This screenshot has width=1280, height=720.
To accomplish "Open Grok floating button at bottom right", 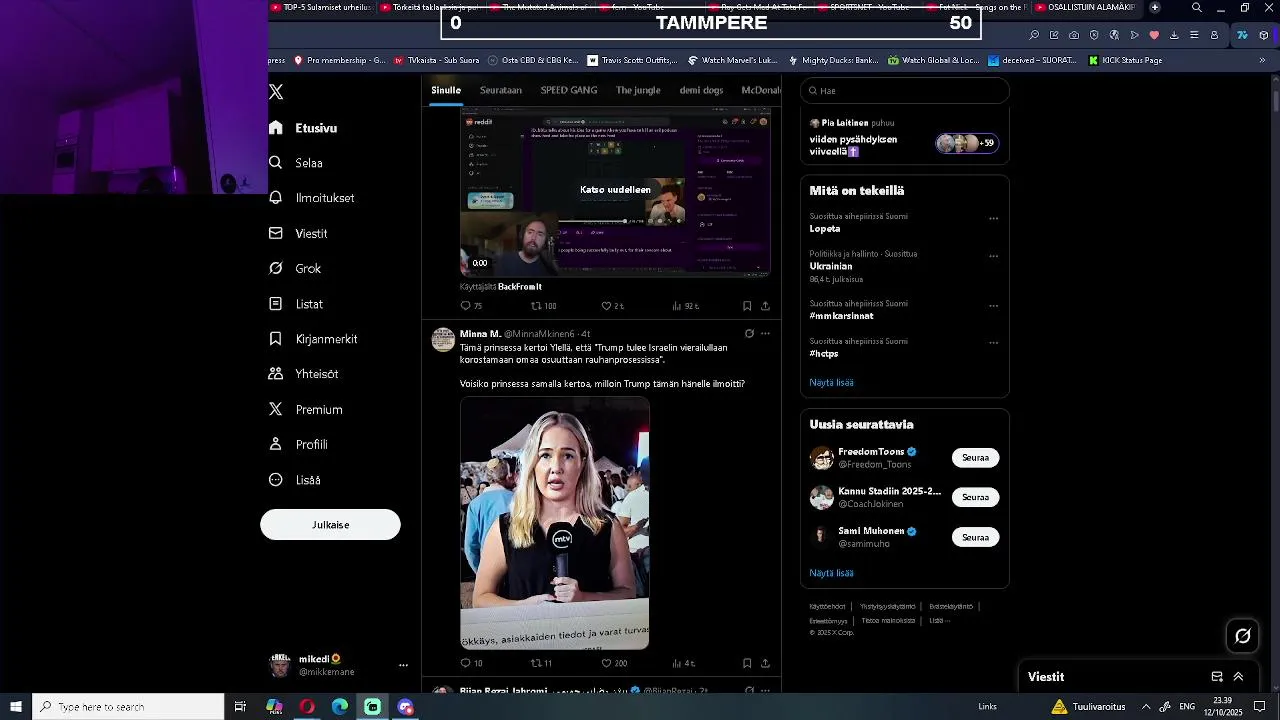I will click(1243, 636).
